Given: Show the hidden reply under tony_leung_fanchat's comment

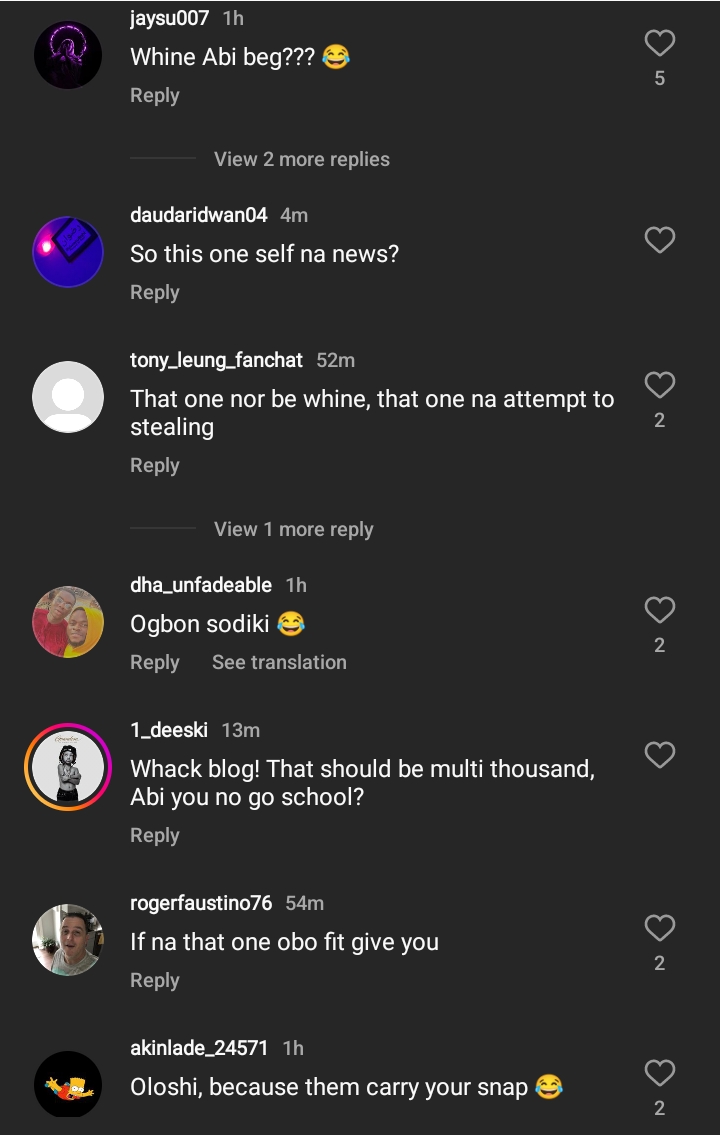Looking at the screenshot, I should pos(293,529).
